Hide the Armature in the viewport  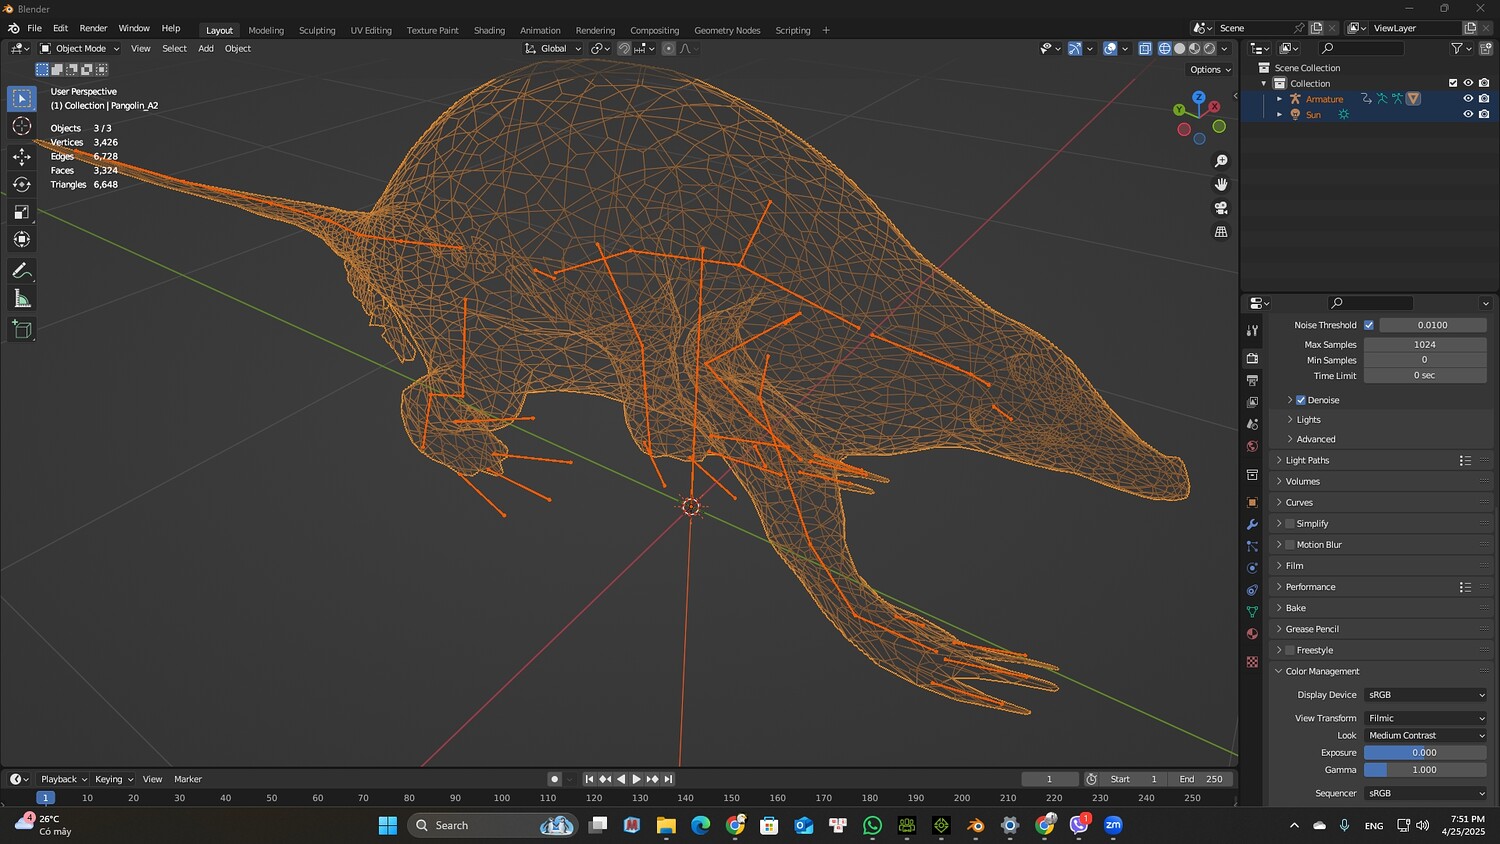1468,99
